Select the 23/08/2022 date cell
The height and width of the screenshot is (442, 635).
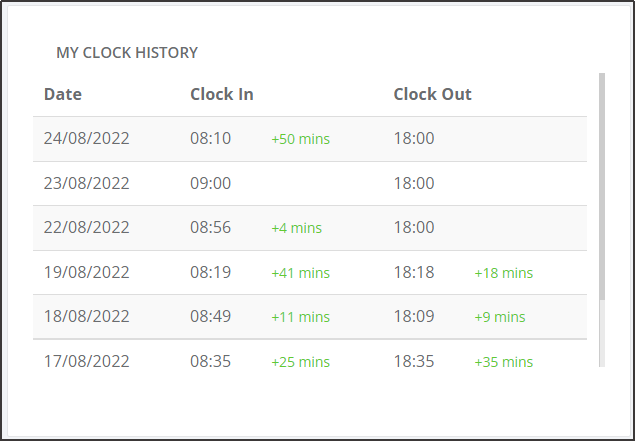tap(87, 183)
